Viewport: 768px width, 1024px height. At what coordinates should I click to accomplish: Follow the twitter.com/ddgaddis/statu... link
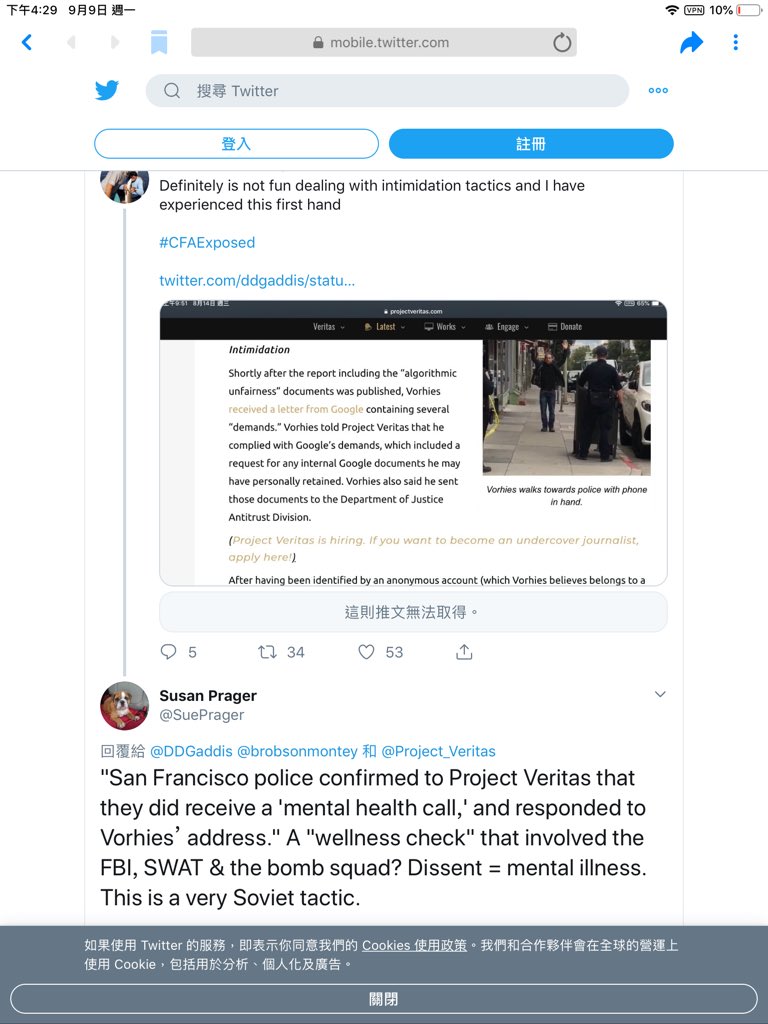point(257,280)
